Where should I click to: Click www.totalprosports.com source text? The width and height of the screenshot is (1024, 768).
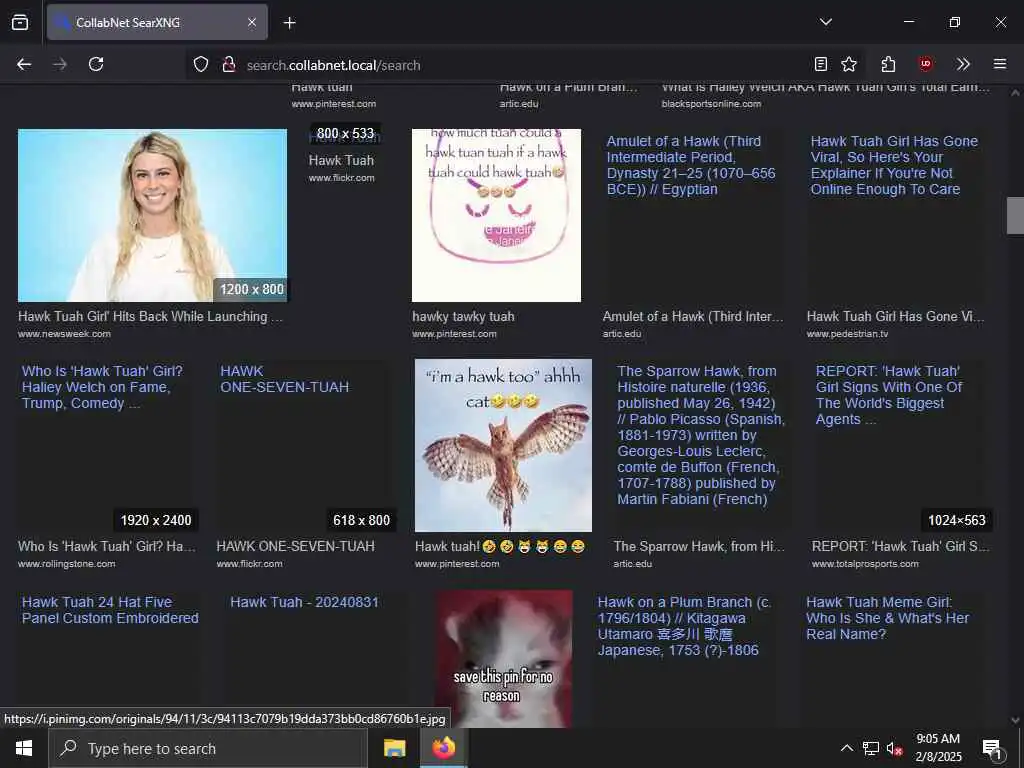coord(865,564)
